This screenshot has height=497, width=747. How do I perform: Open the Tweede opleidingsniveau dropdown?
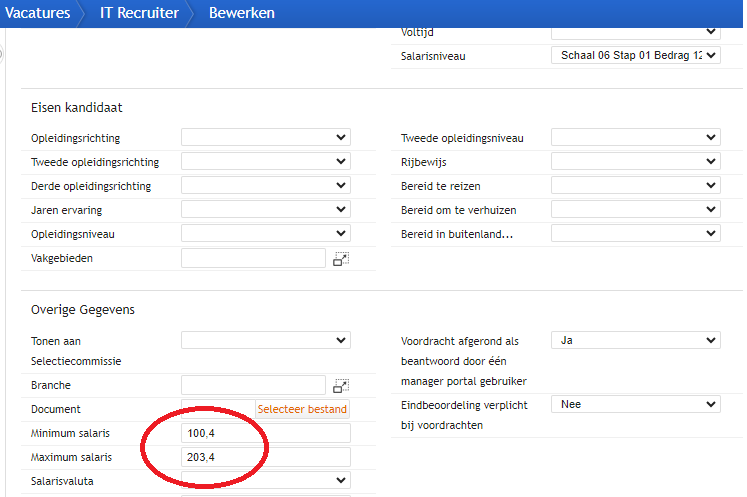point(636,137)
